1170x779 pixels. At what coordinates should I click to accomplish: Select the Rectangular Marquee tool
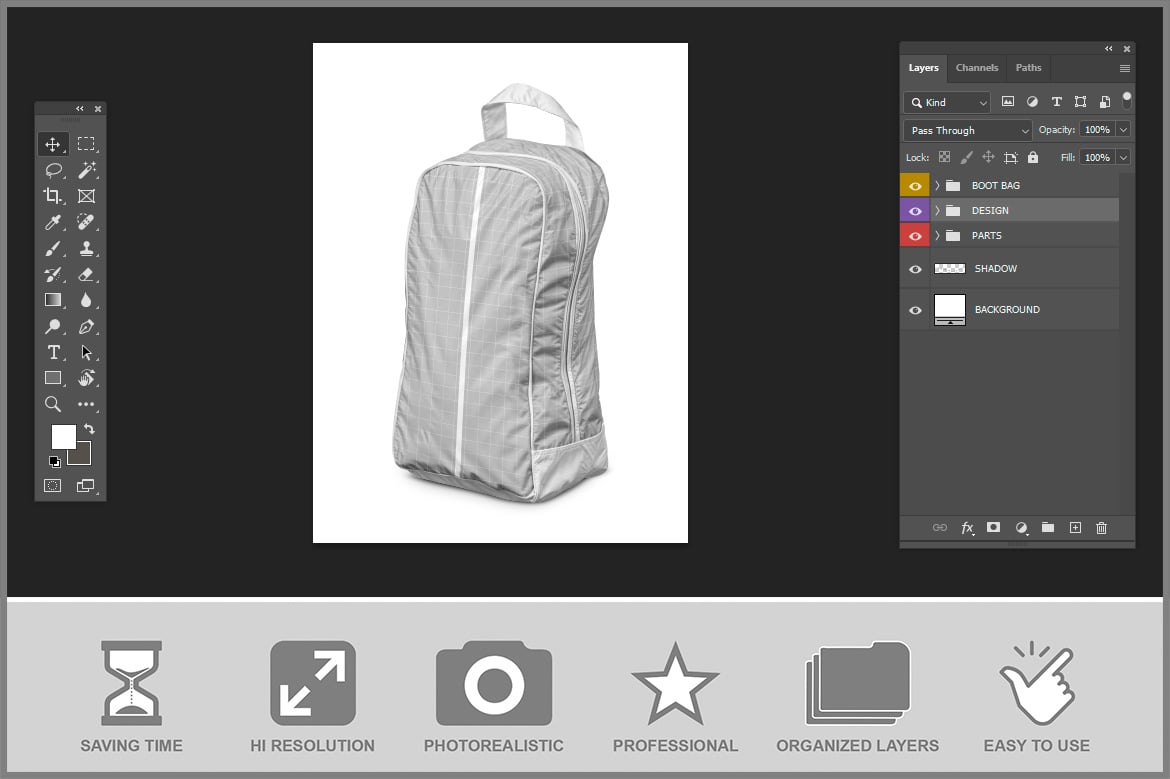[x=87, y=143]
